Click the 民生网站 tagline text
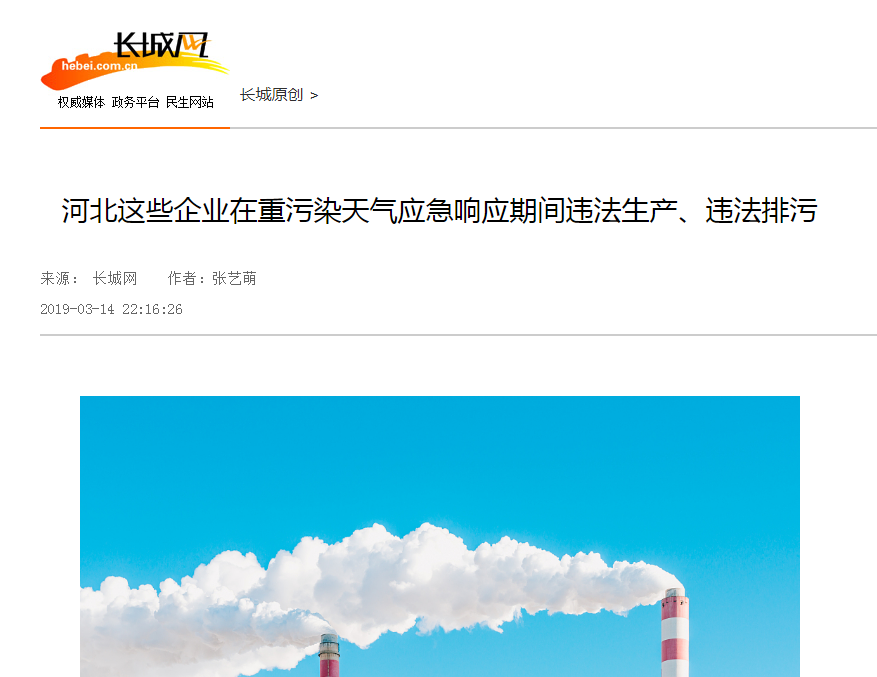Screen dimensions: 877x677 point(190,102)
